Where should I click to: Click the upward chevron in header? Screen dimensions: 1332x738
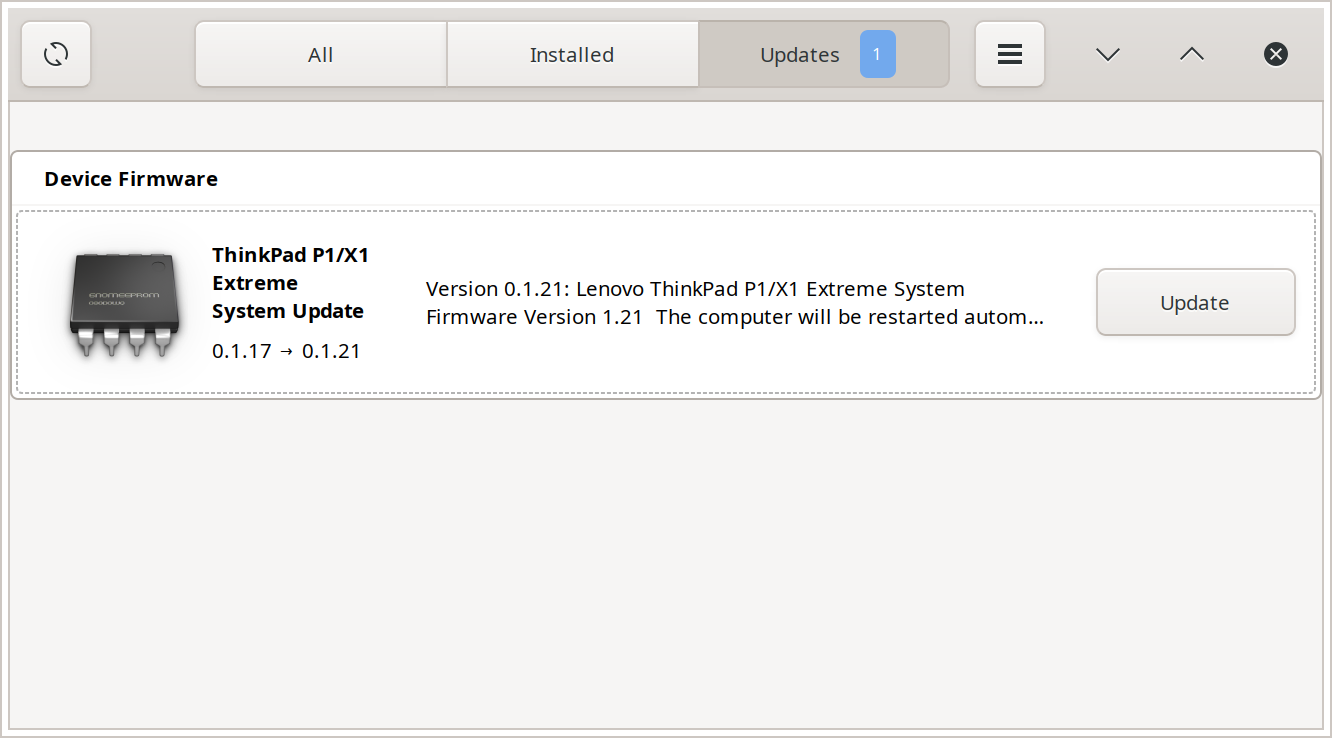click(1191, 54)
